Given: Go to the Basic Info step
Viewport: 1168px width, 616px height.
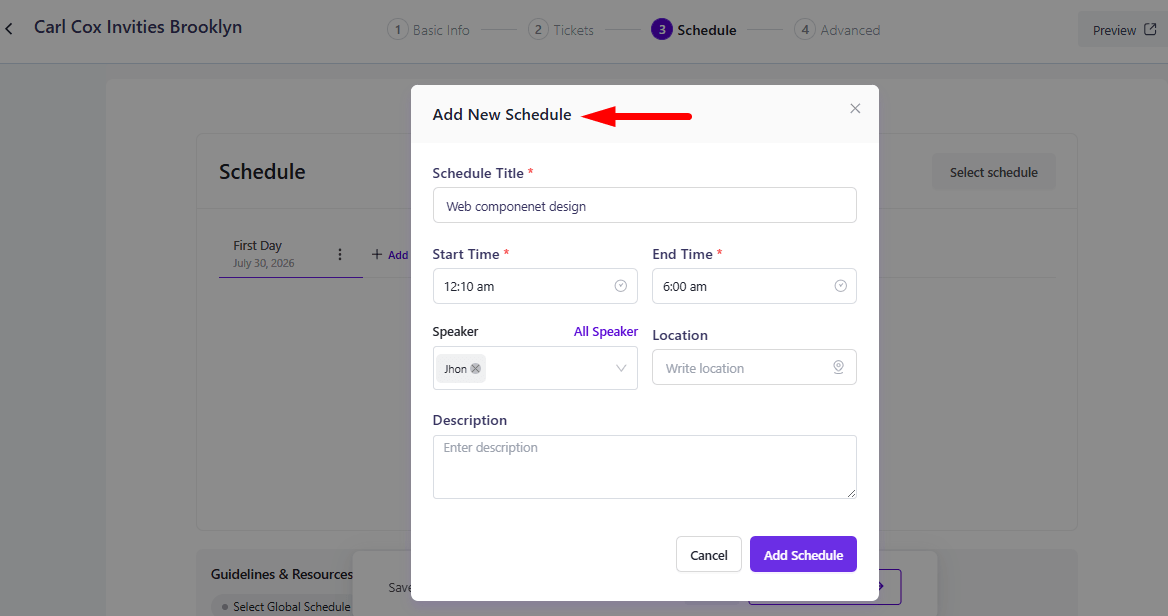Looking at the screenshot, I should [x=428, y=30].
